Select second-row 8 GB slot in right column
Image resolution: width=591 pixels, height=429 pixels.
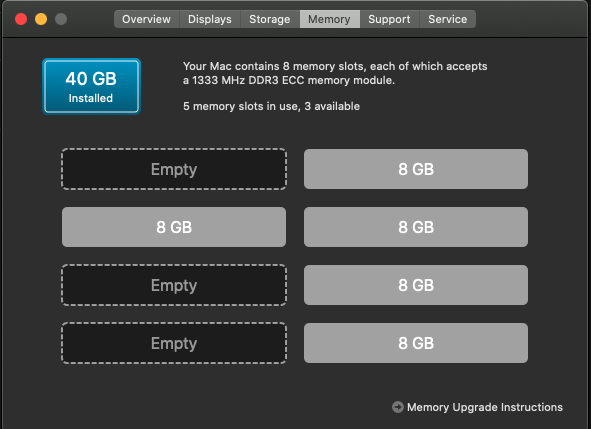416,227
